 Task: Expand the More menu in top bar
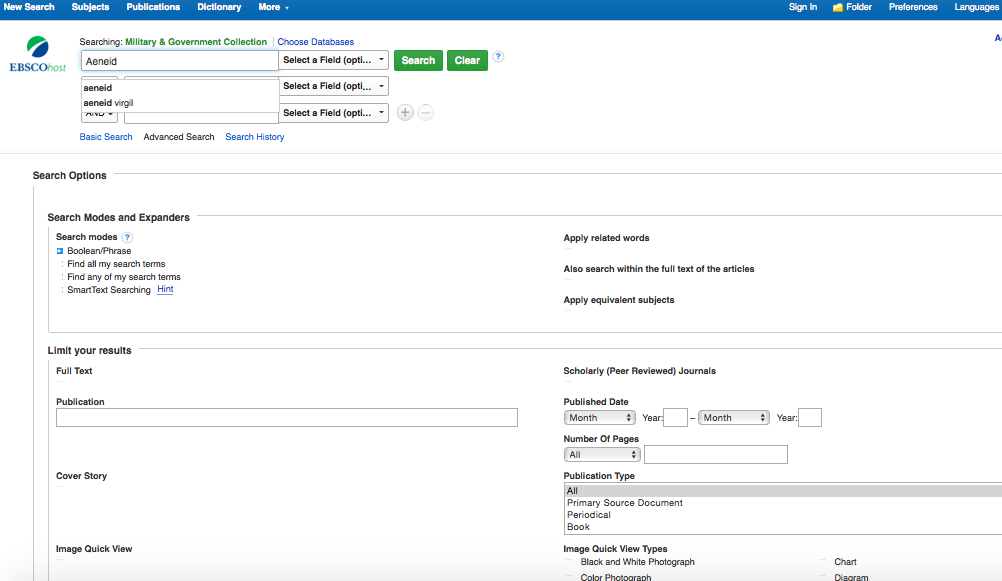click(x=274, y=7)
